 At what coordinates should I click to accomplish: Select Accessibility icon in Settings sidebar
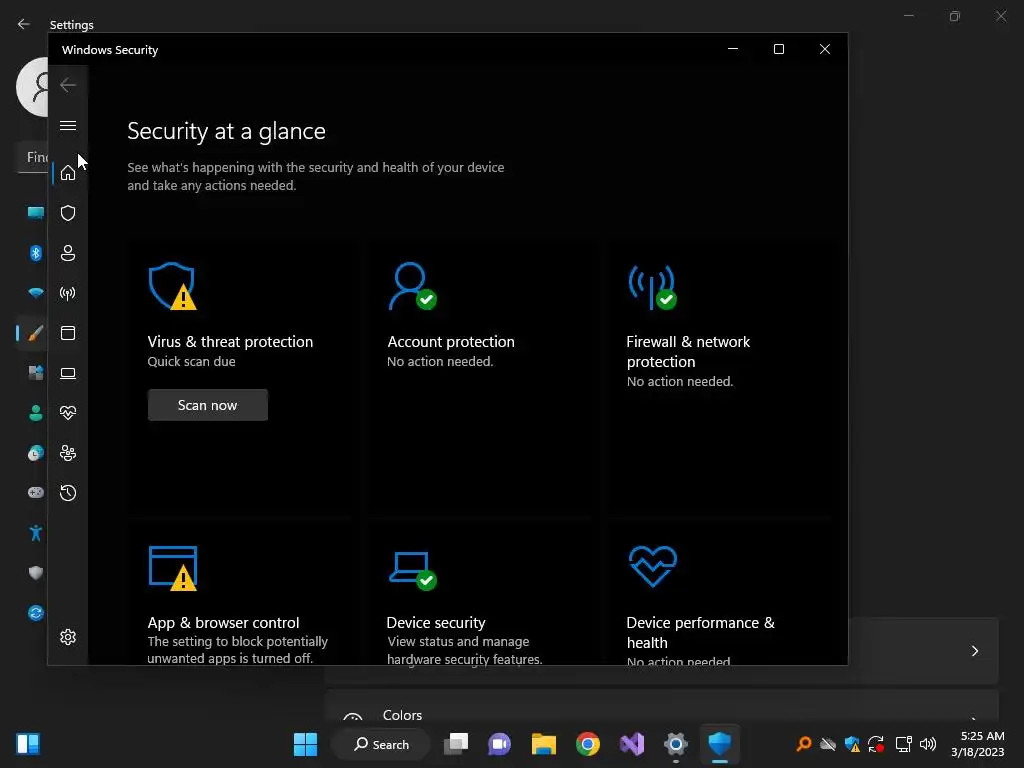pos(36,533)
